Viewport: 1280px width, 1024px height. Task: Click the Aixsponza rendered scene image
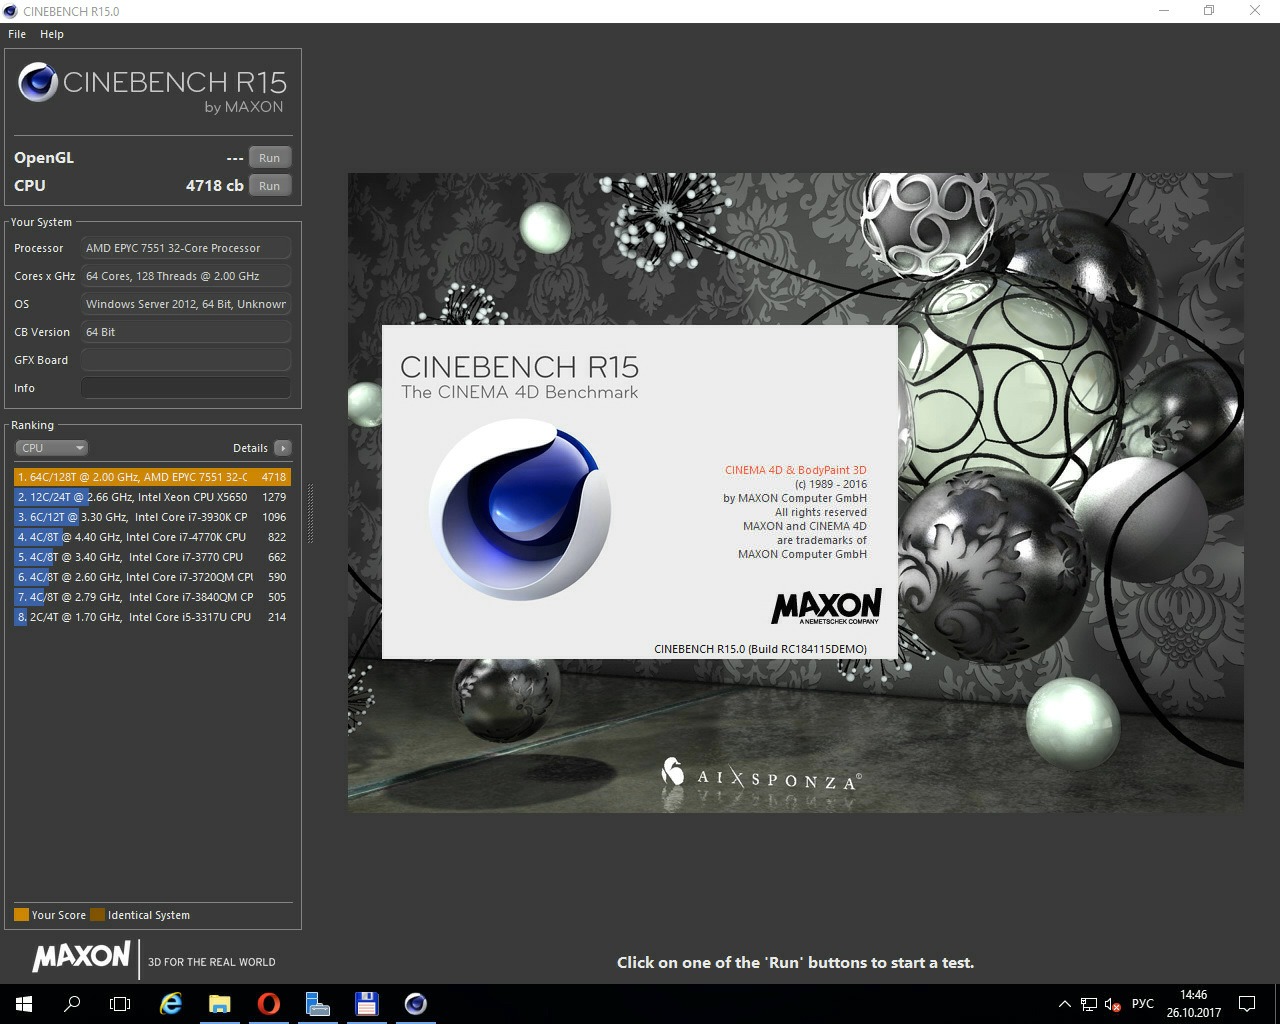[796, 492]
